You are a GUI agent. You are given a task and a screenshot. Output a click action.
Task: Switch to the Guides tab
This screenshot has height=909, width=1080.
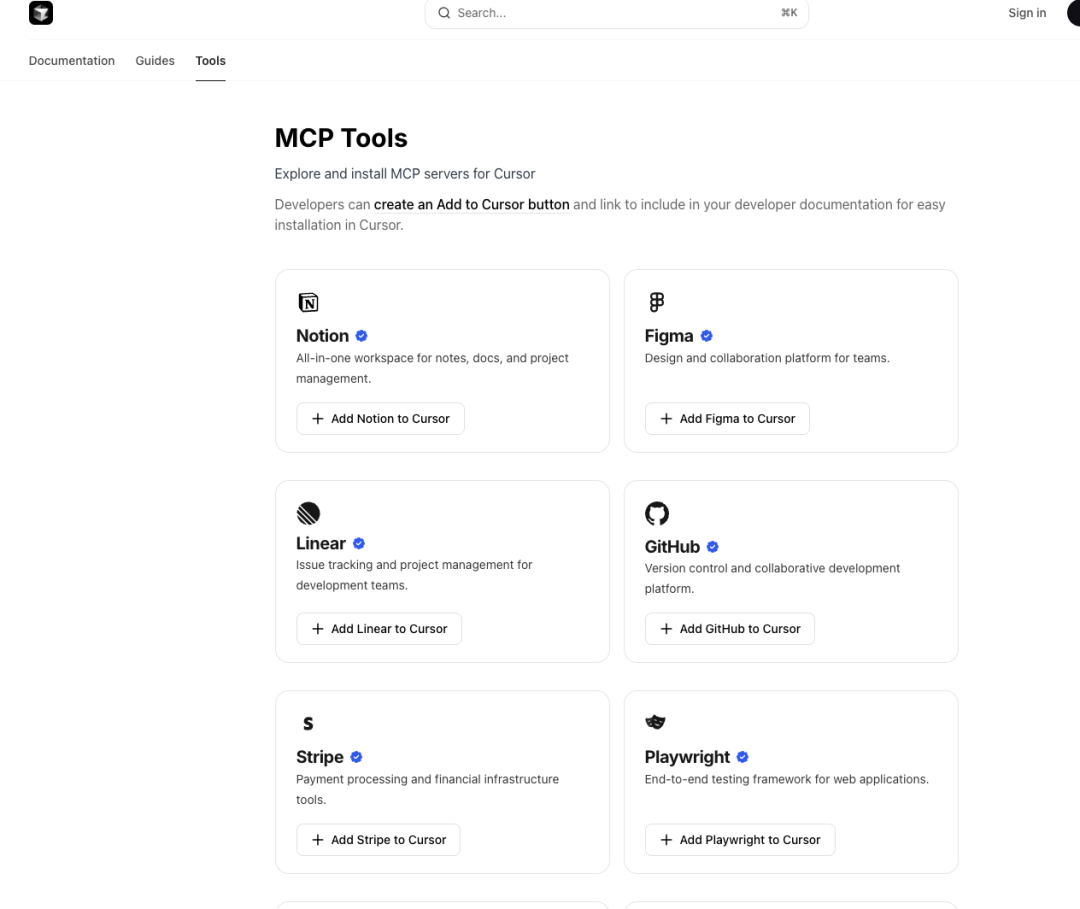(155, 61)
